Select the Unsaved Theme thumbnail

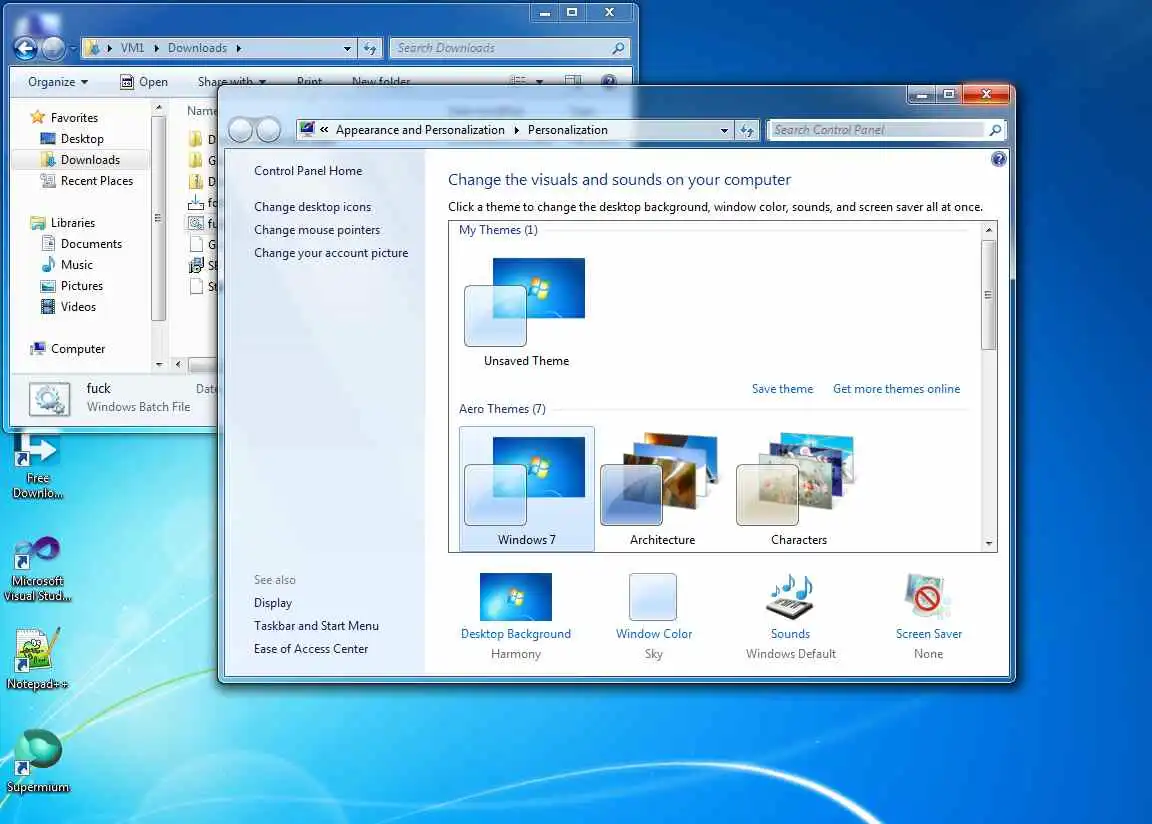coord(526,312)
